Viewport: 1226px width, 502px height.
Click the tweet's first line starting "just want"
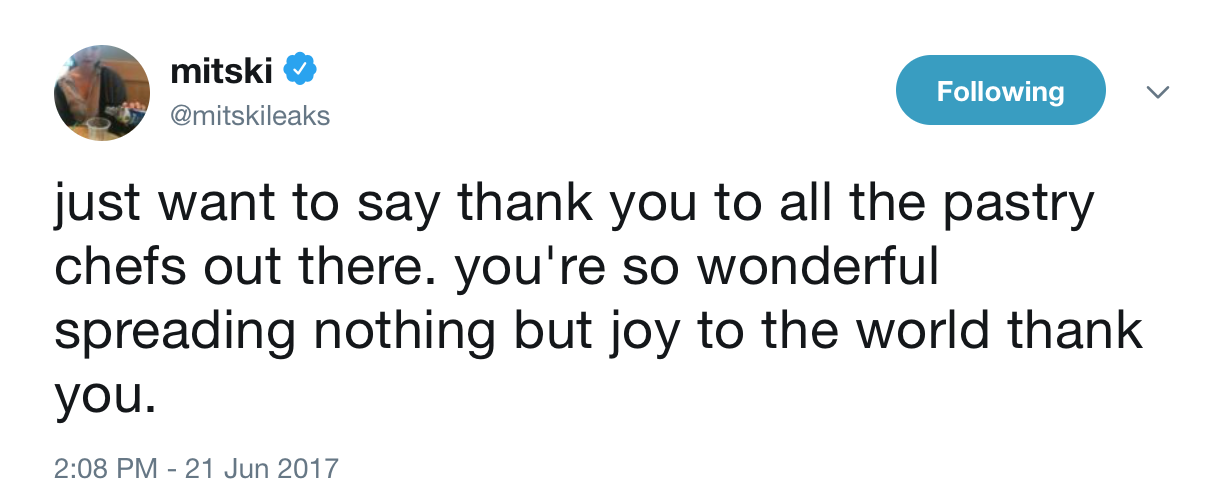pos(574,208)
